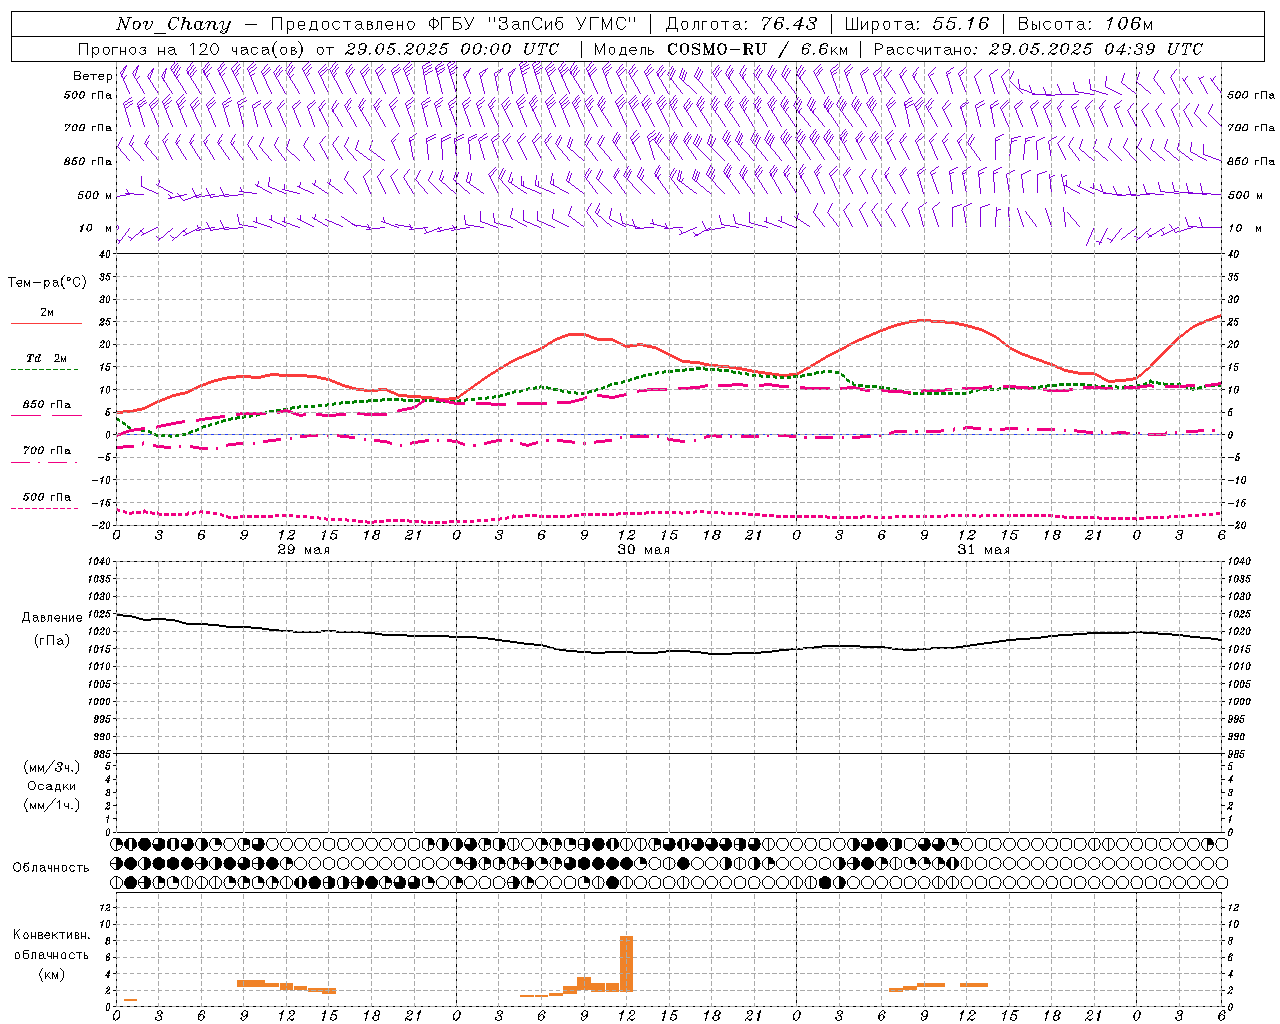The image size is (1280, 1024).
Task: Click the 'Давление' pressure panel label
Action: (52, 618)
